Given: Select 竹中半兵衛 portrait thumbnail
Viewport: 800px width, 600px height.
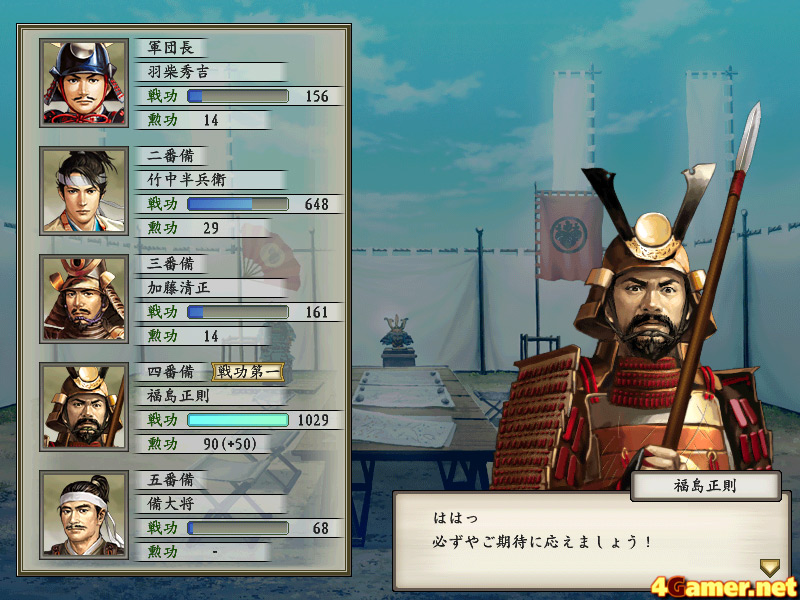Looking at the screenshot, I should (x=84, y=191).
